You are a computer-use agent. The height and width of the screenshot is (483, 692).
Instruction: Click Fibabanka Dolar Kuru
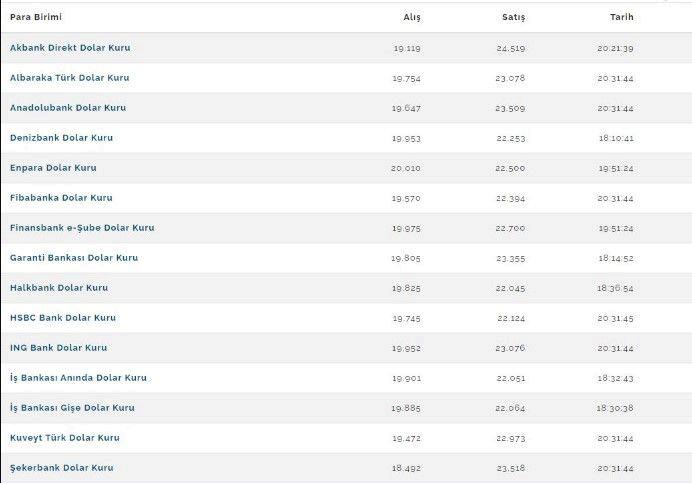point(61,198)
